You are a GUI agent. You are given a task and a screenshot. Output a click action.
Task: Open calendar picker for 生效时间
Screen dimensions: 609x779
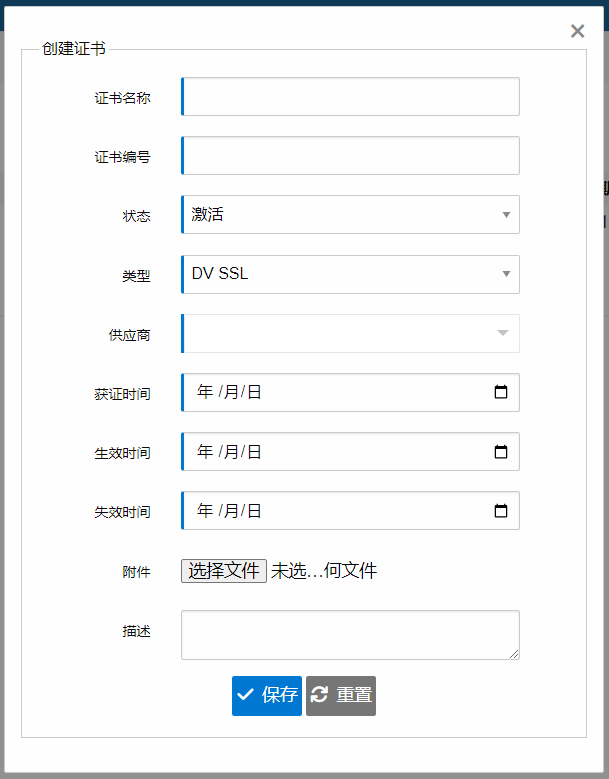501,452
